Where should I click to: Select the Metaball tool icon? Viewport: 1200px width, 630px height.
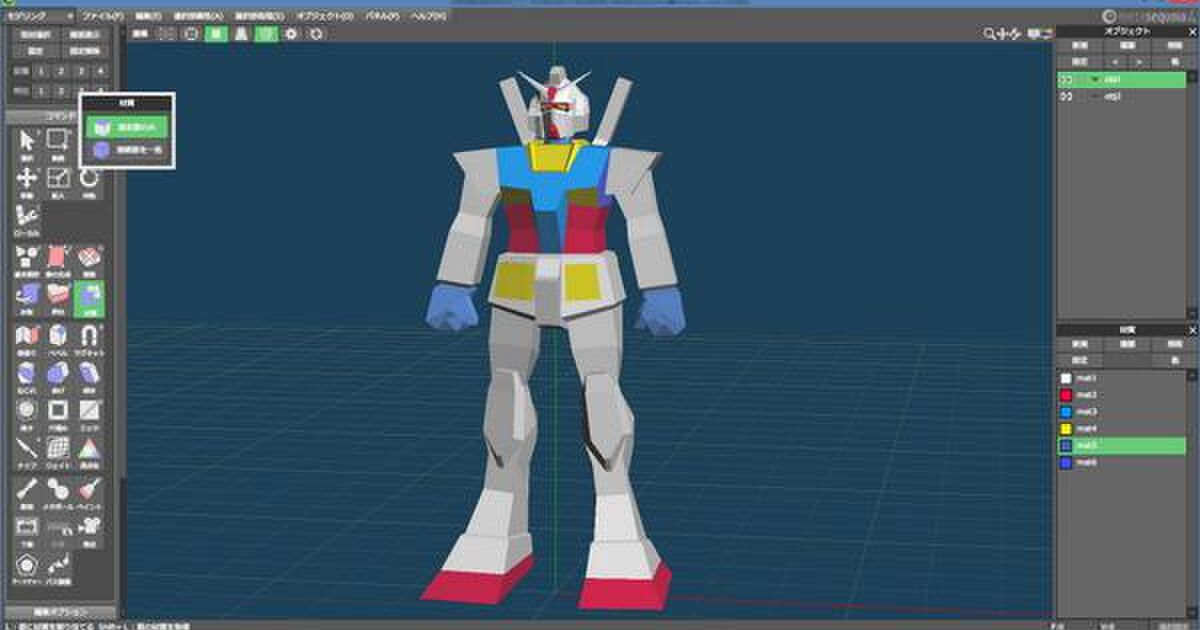tap(58, 493)
